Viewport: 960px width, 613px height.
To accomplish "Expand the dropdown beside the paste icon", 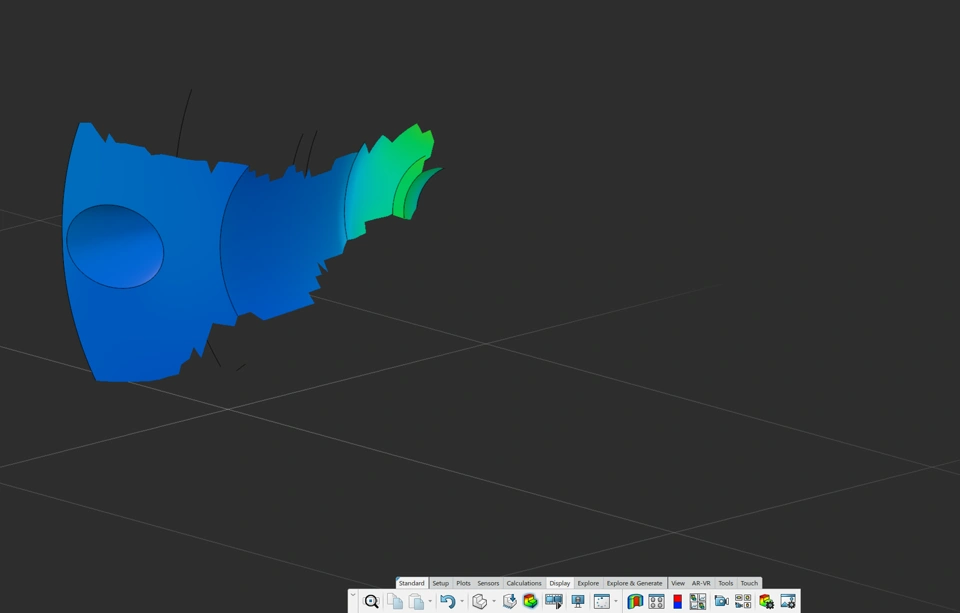I will coord(430,601).
